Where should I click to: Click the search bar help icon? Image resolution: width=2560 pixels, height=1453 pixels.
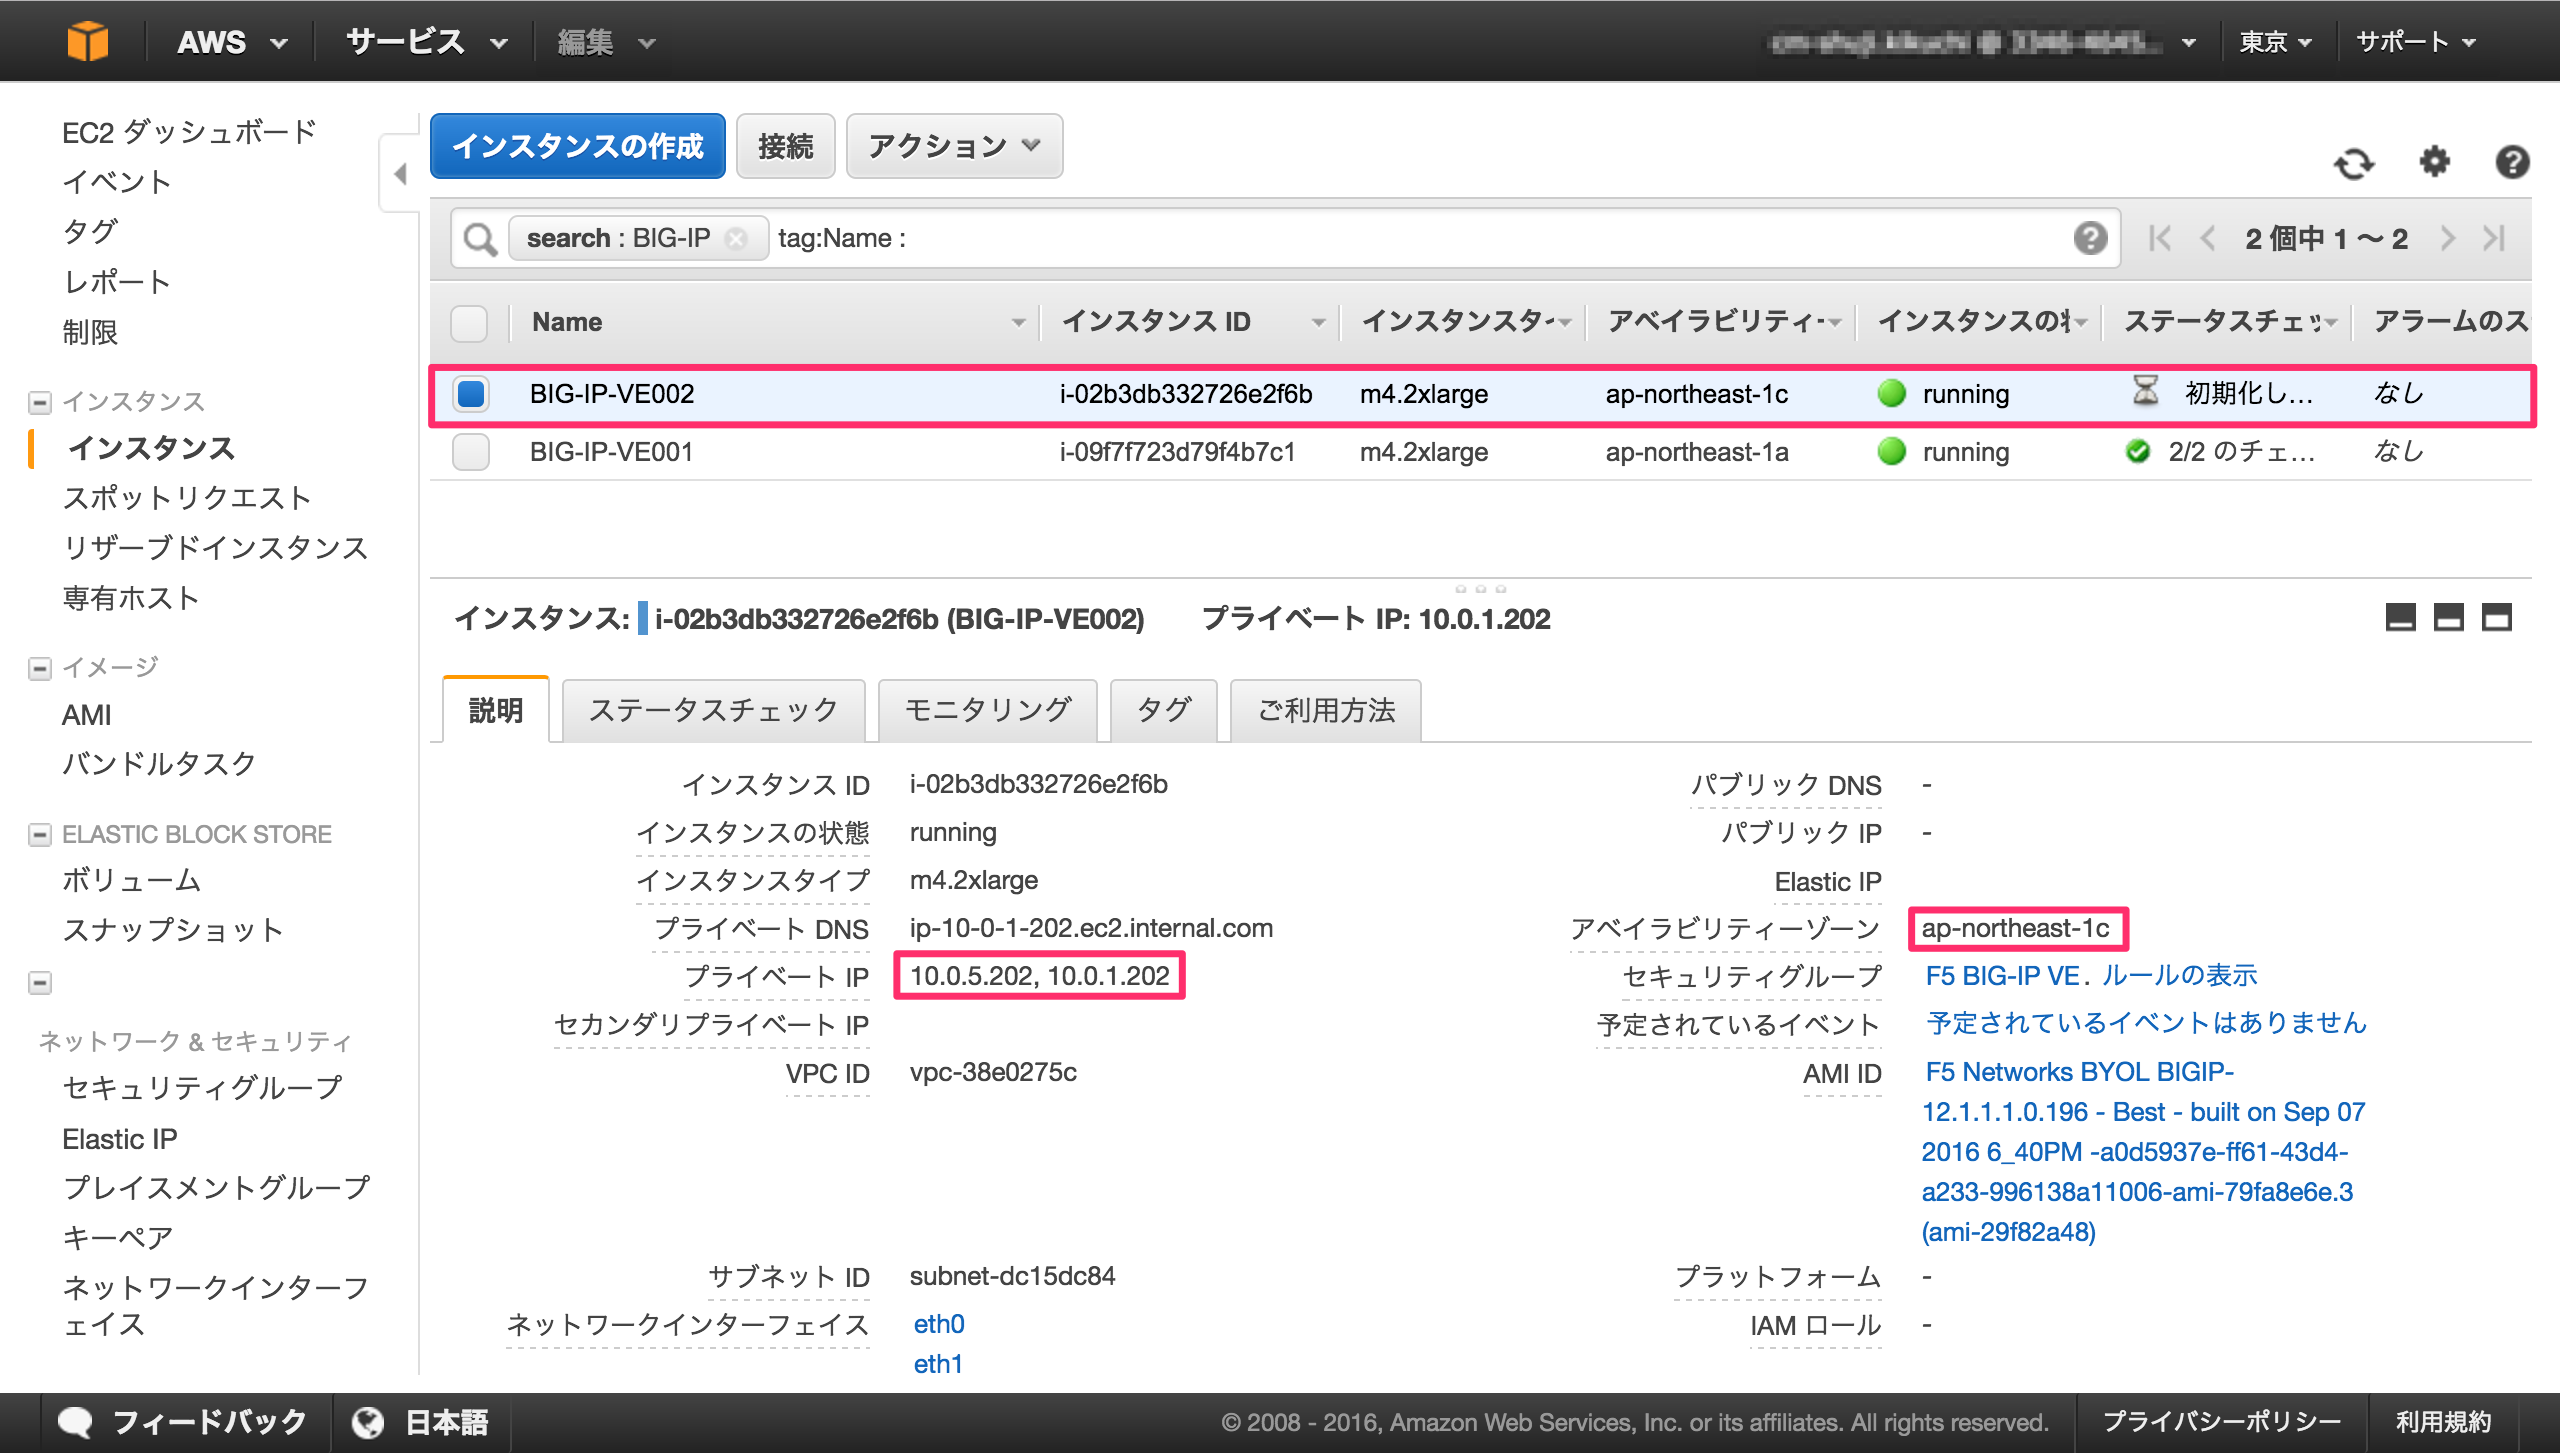pyautogui.click(x=2090, y=238)
